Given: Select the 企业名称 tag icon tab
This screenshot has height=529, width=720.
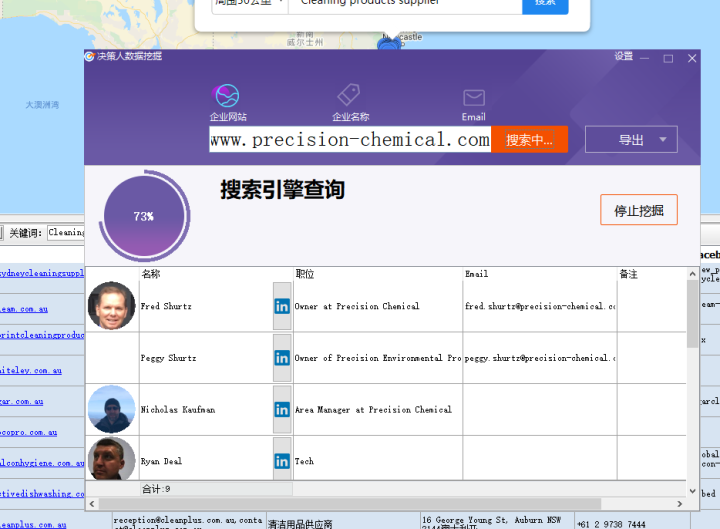Looking at the screenshot, I should (x=349, y=95).
